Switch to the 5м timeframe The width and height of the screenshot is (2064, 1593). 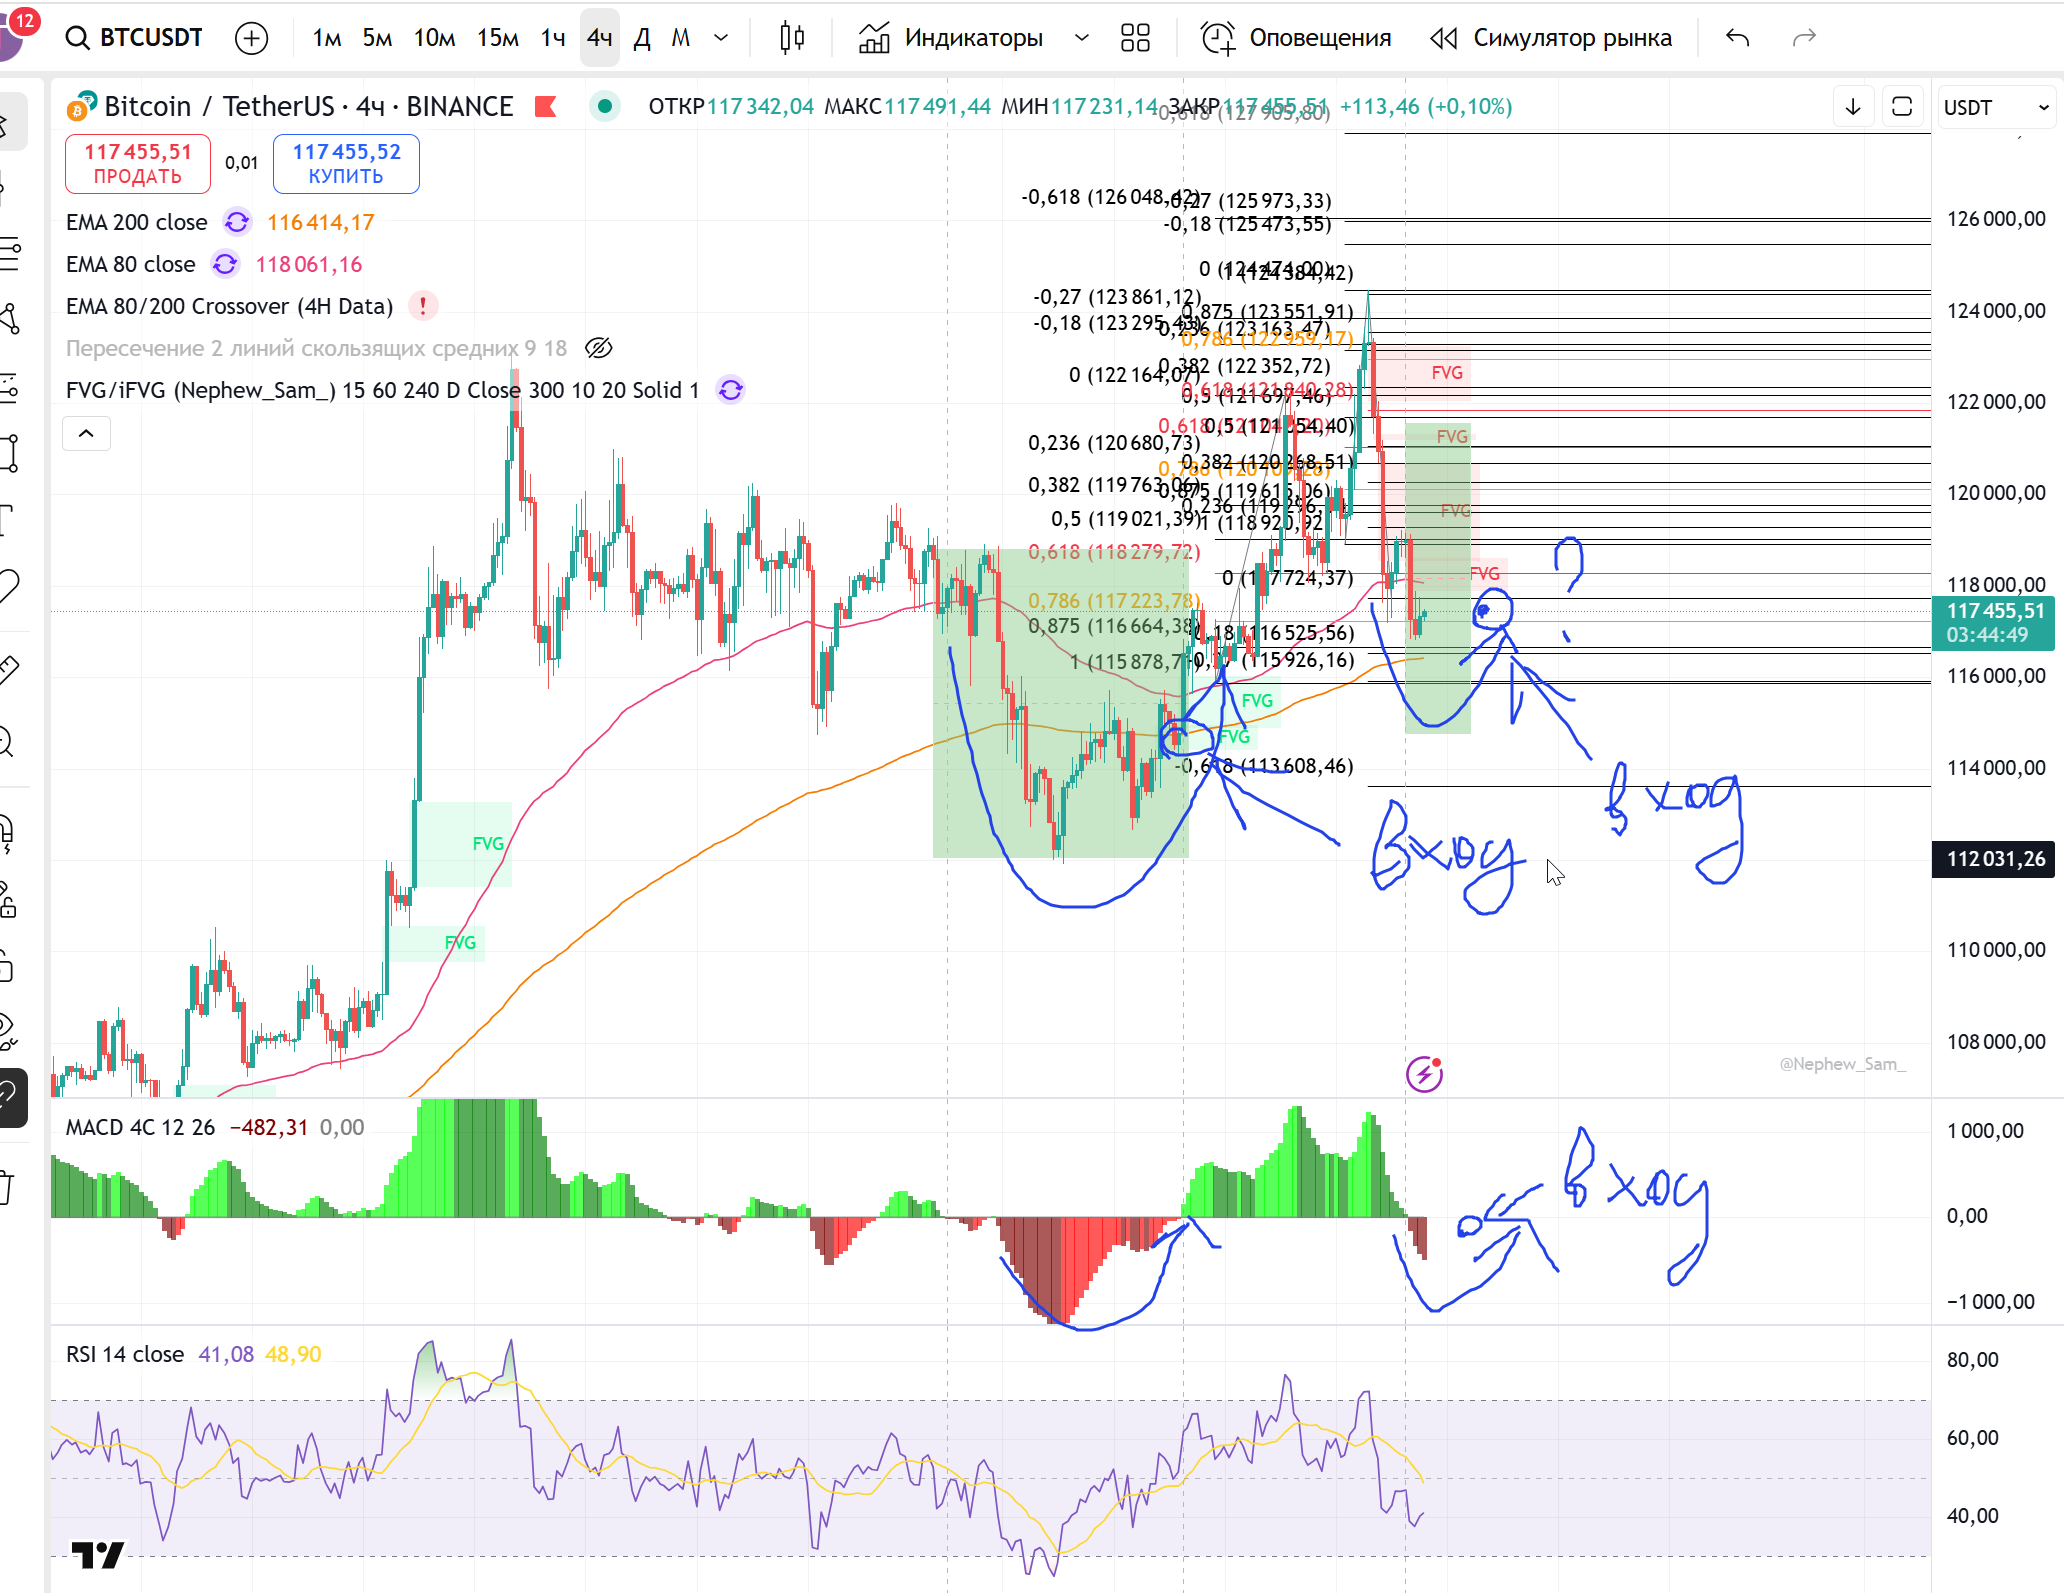(x=377, y=38)
